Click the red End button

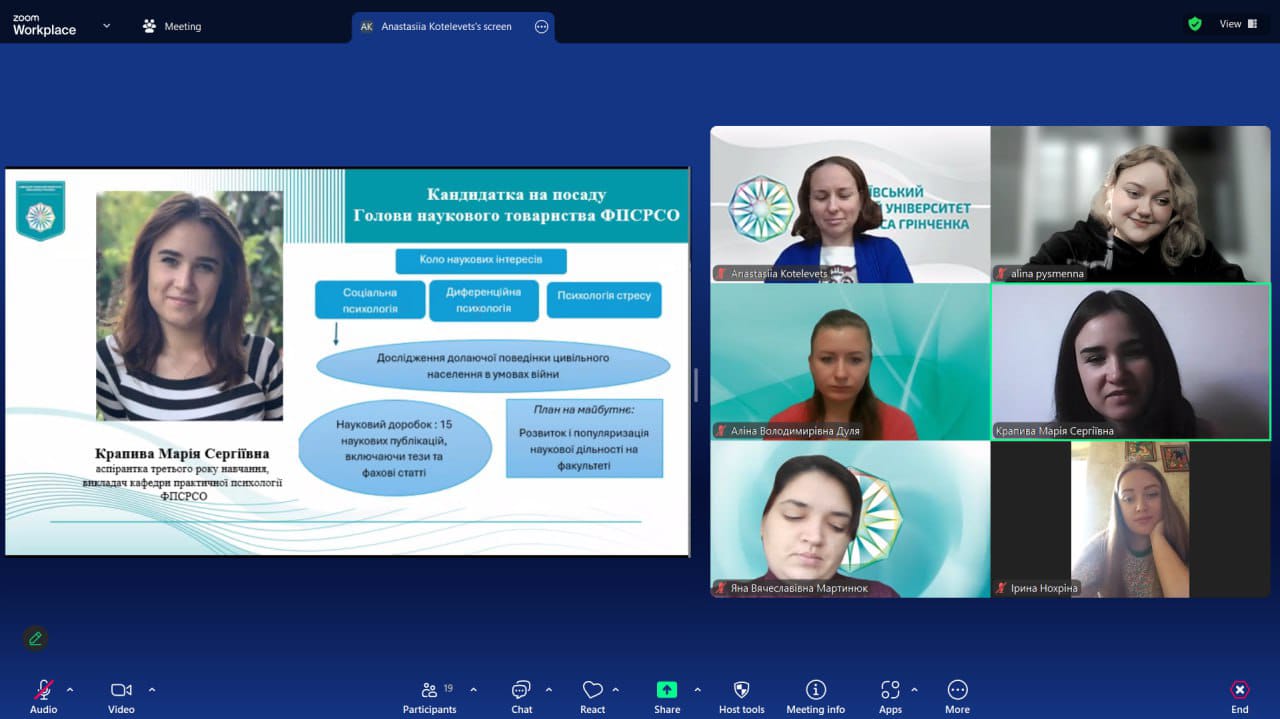pos(1239,690)
